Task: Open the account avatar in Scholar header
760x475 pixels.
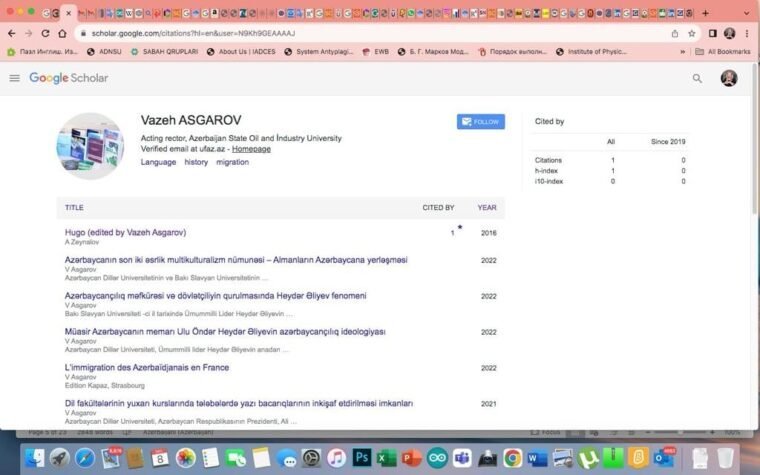Action: pyautogui.click(x=729, y=78)
